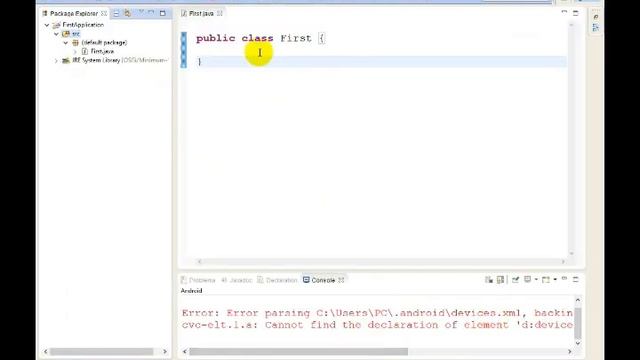This screenshot has width=640, height=360.
Task: Click the Package Explorer horizontal scrollbar thumb
Action: (101, 351)
